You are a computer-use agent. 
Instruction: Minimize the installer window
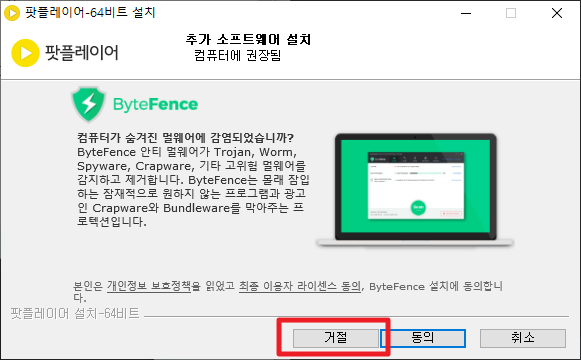point(466,13)
